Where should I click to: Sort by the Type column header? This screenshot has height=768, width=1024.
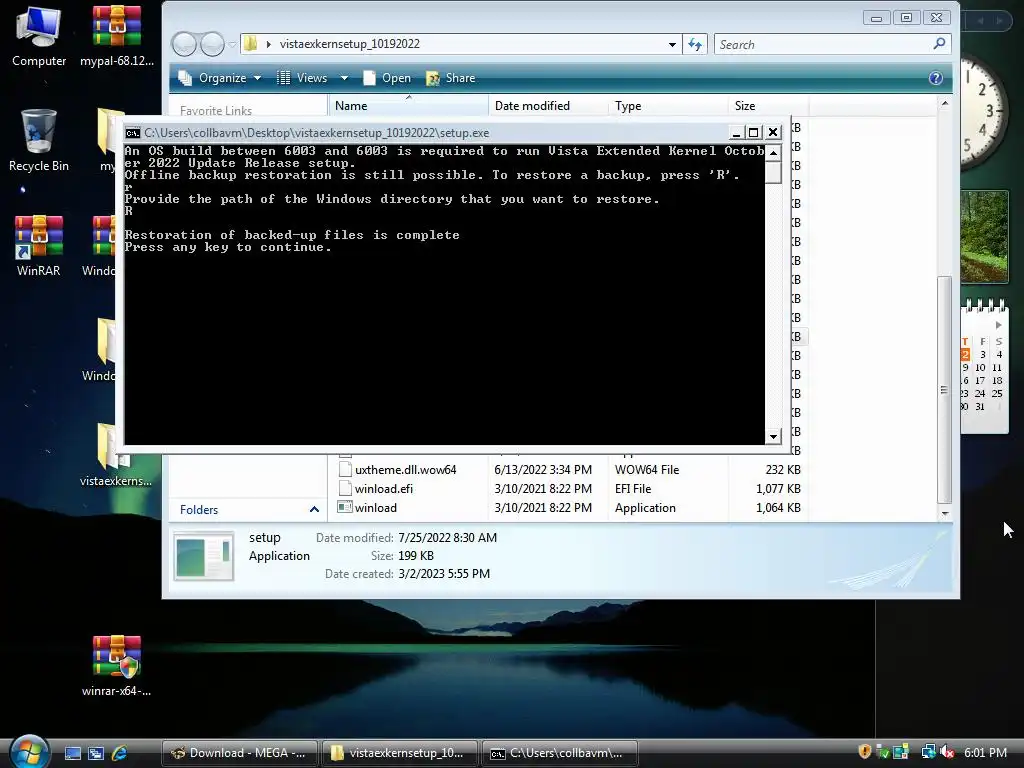(667, 106)
